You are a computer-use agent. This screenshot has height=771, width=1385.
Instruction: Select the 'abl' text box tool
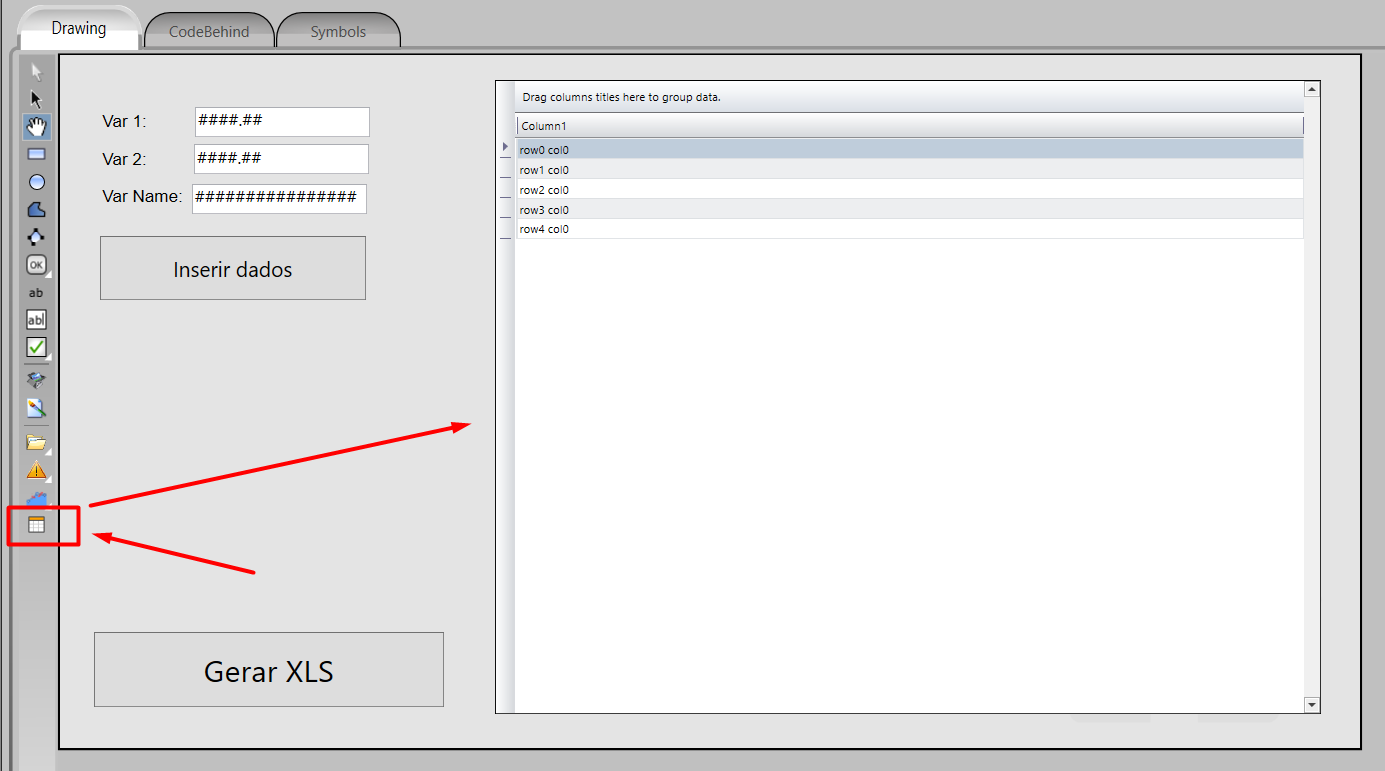pos(36,320)
